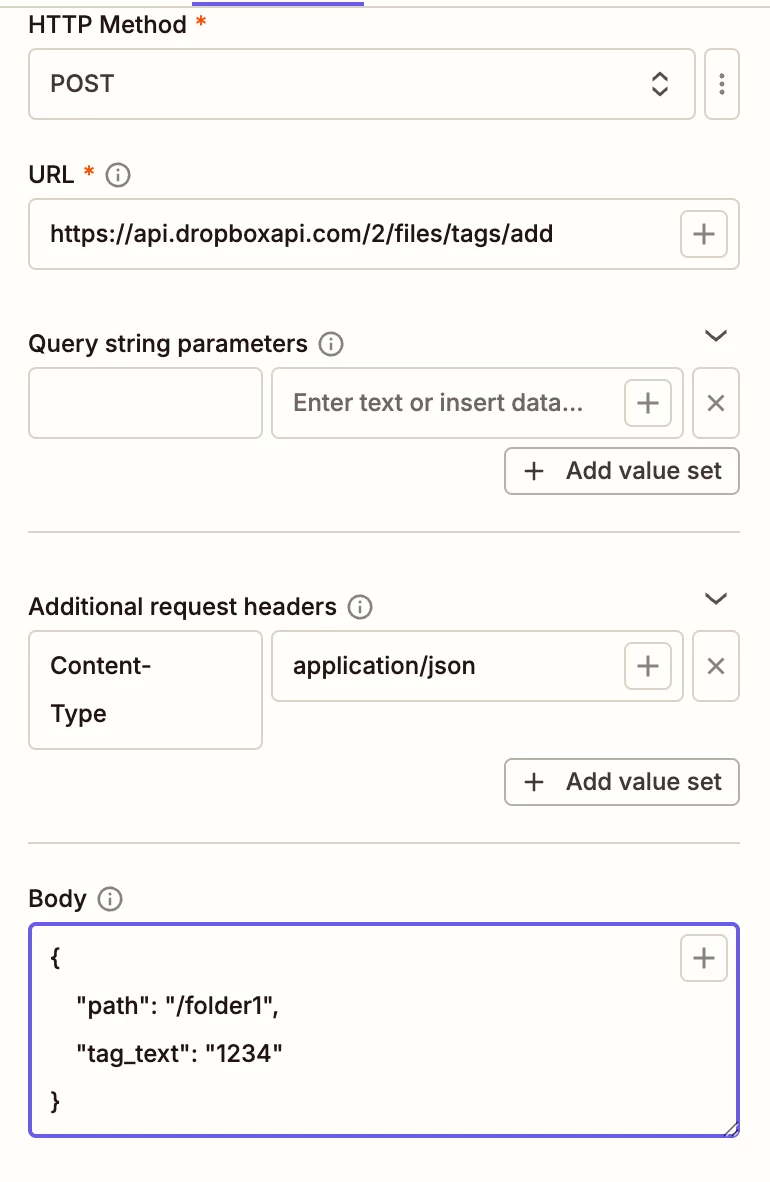Click the plus icon inside the Body field

tap(703, 958)
